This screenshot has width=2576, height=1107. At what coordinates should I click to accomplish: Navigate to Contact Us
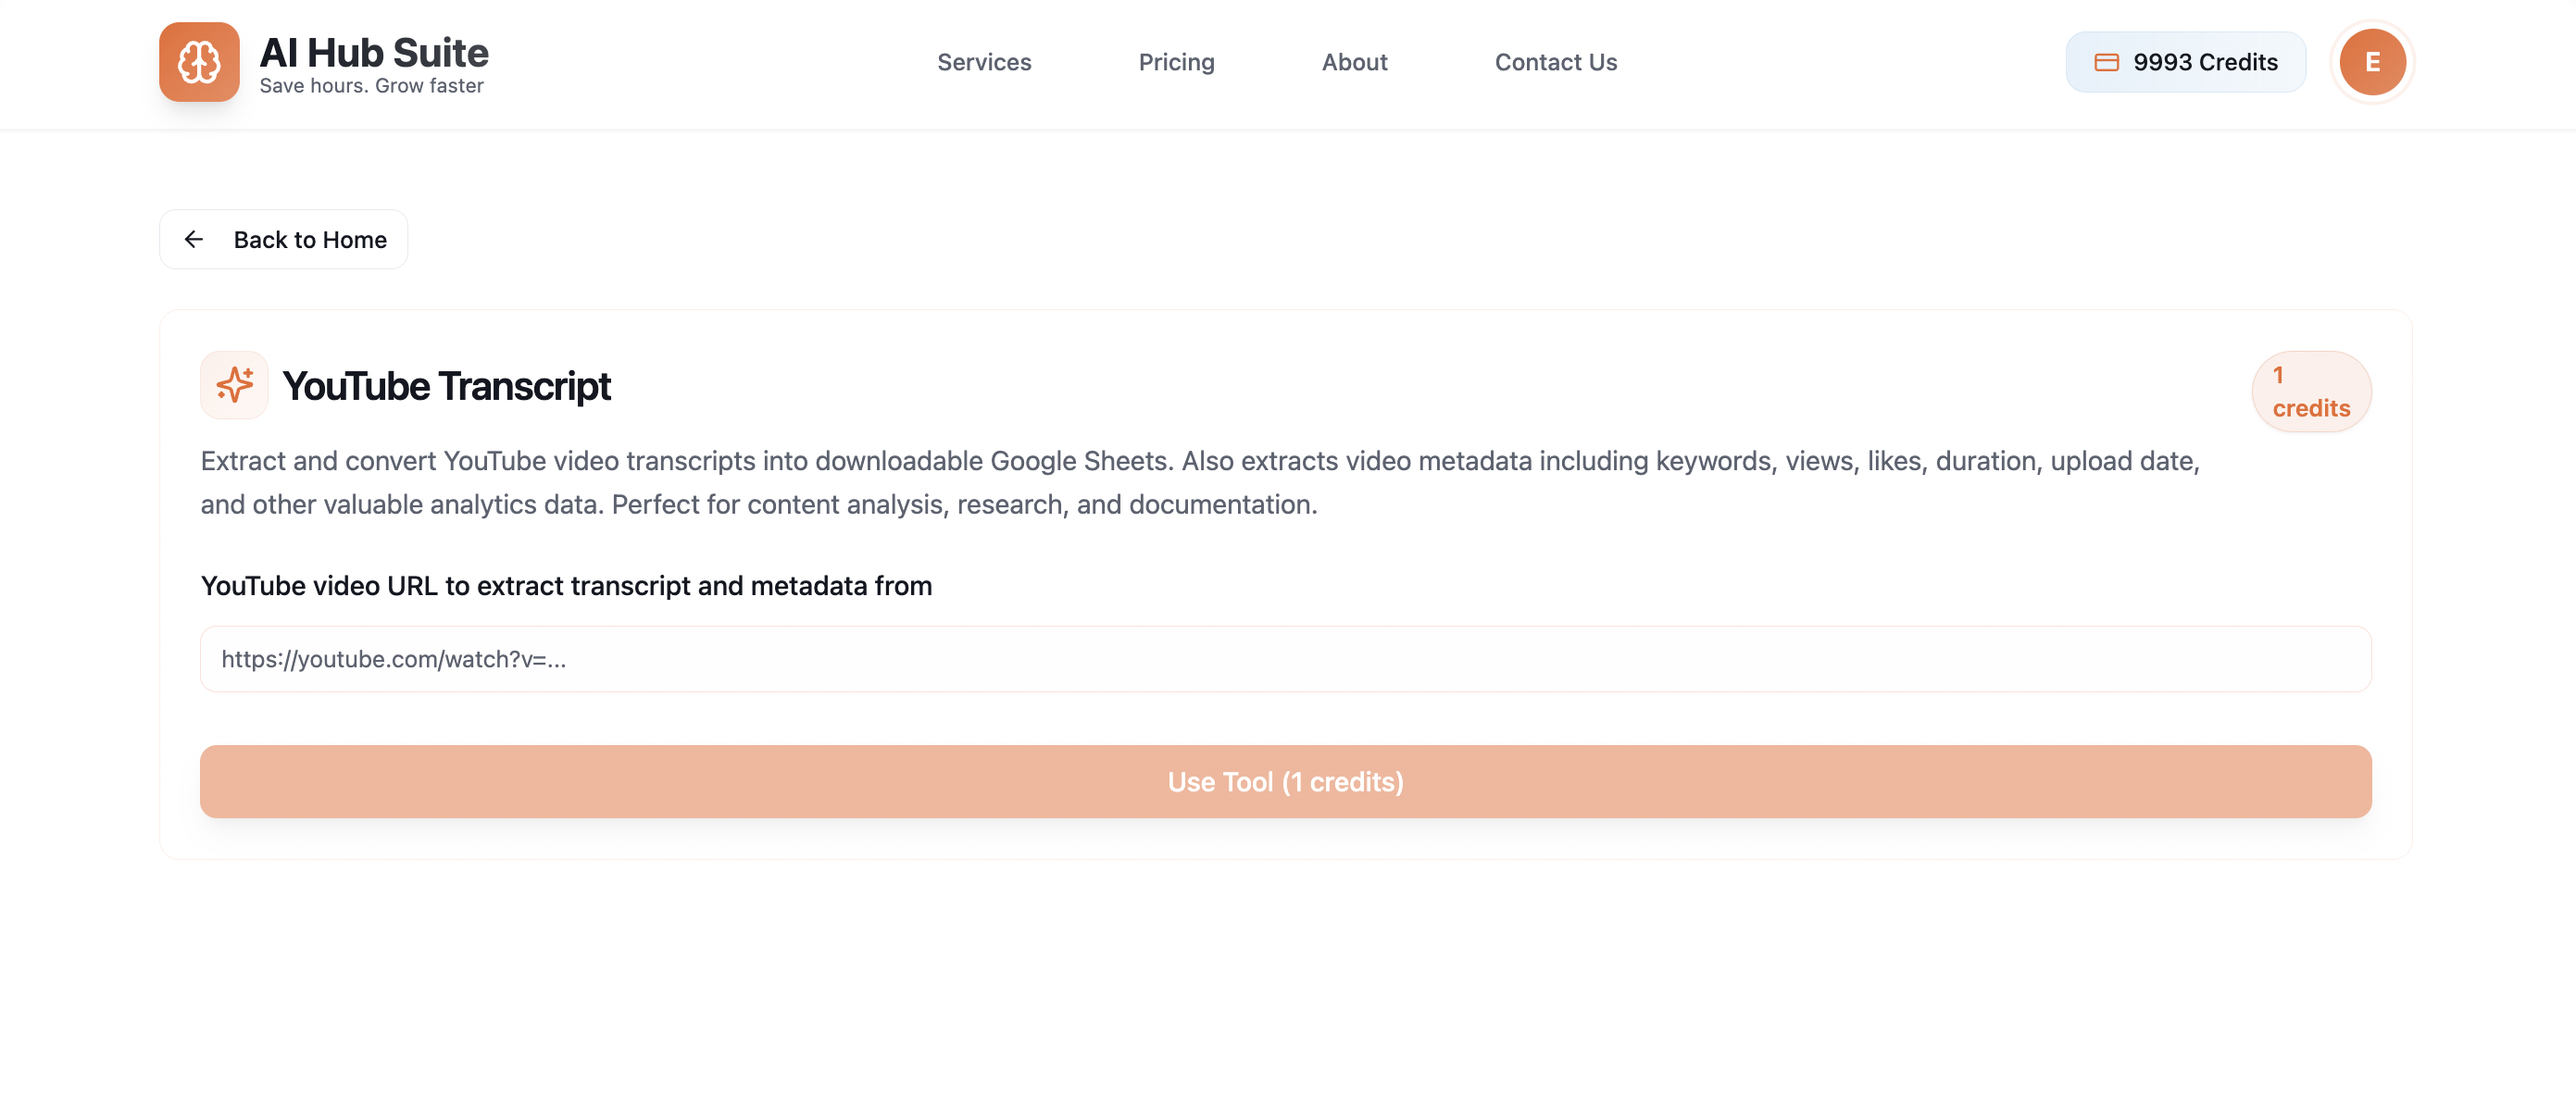(x=1555, y=62)
